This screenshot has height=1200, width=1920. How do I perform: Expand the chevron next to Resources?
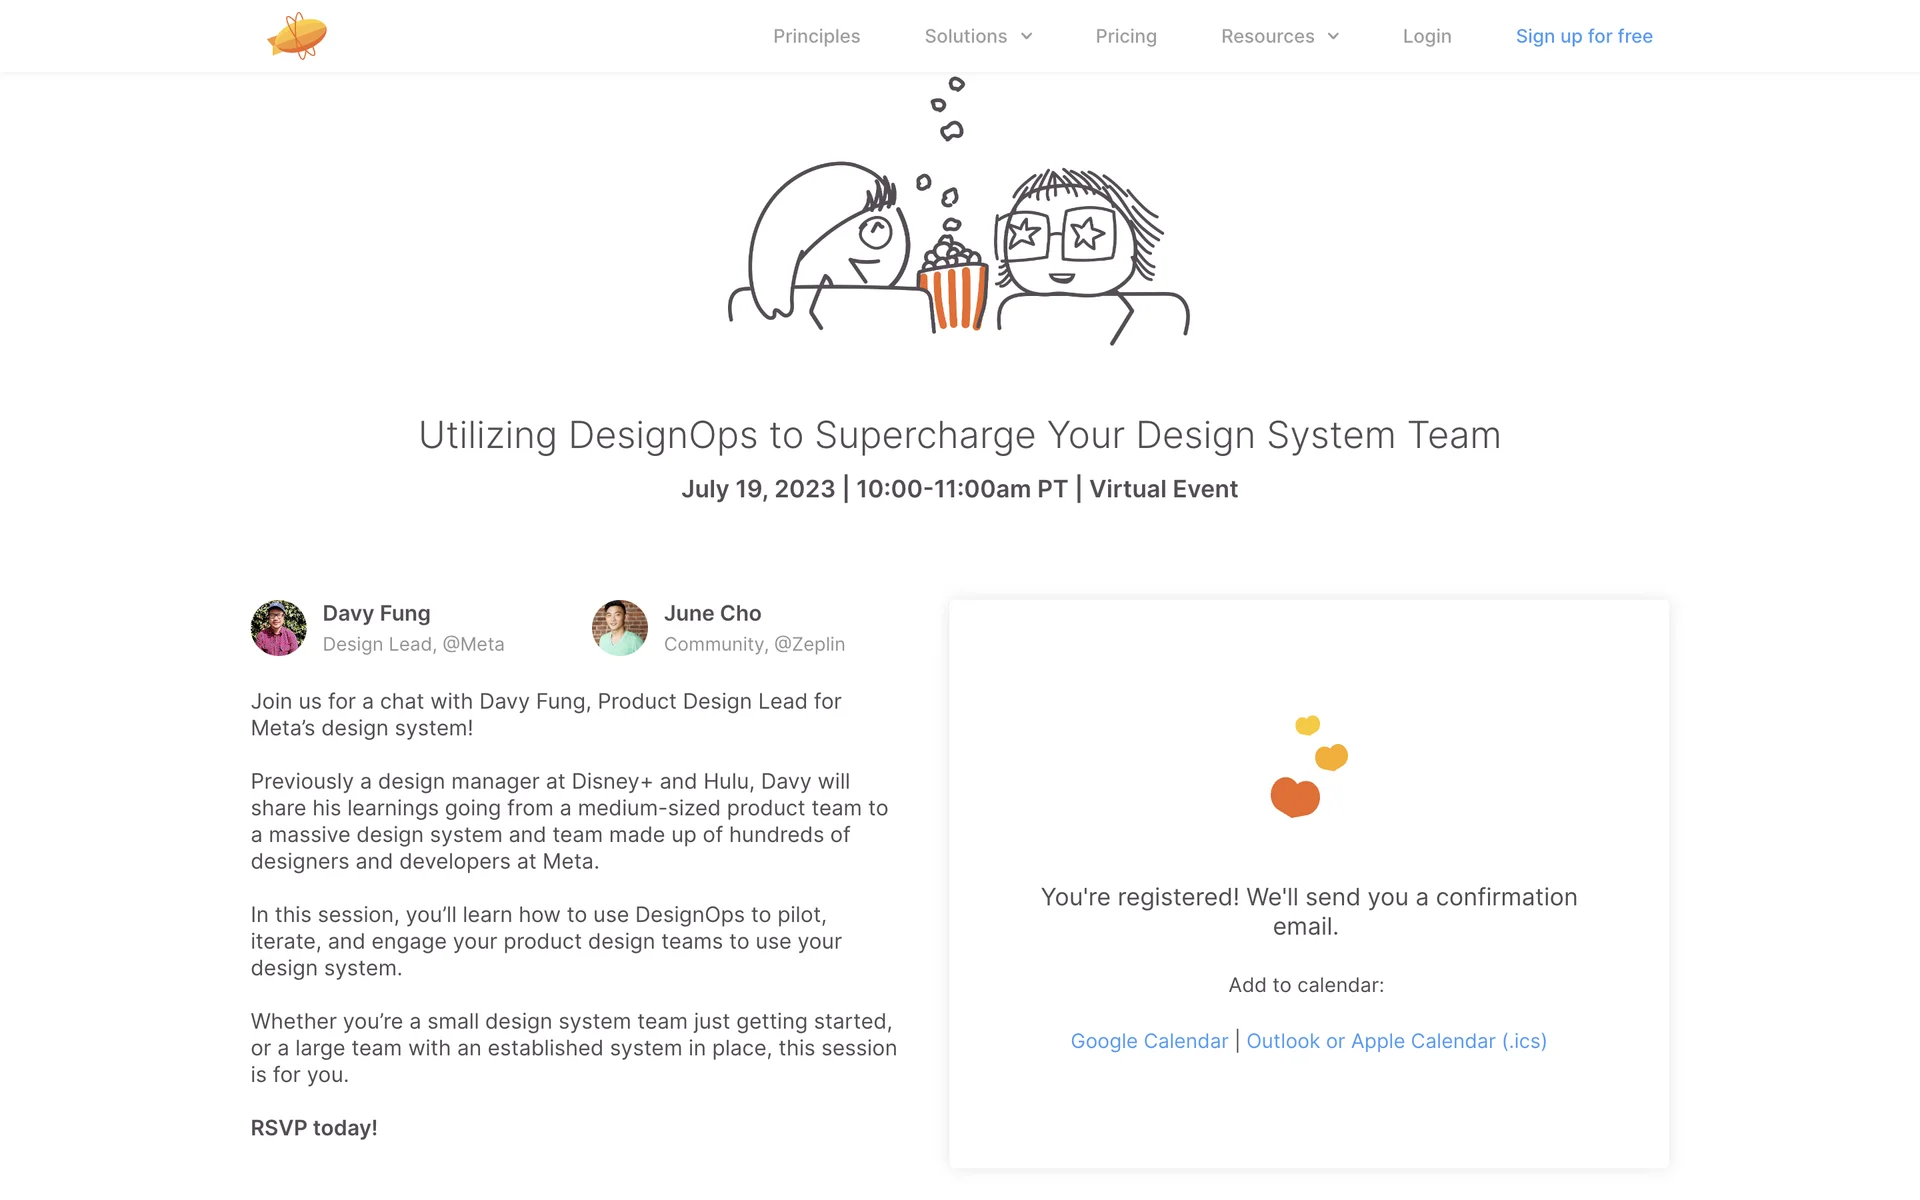1333,36
